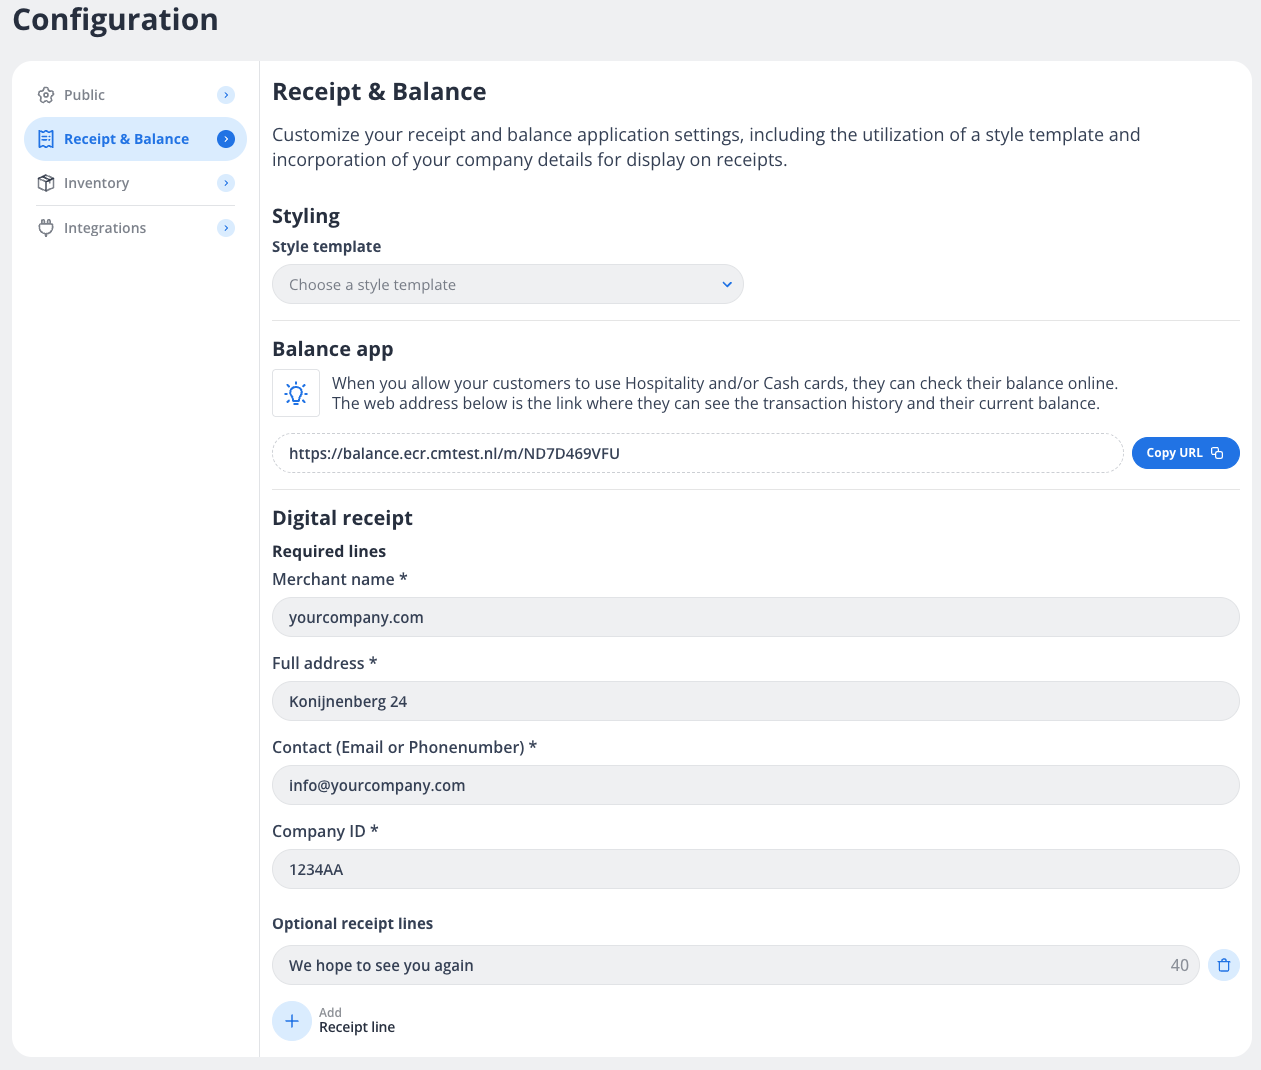Screen dimensions: 1261x1070
Task: Edit the Merchant name field
Action: point(755,618)
